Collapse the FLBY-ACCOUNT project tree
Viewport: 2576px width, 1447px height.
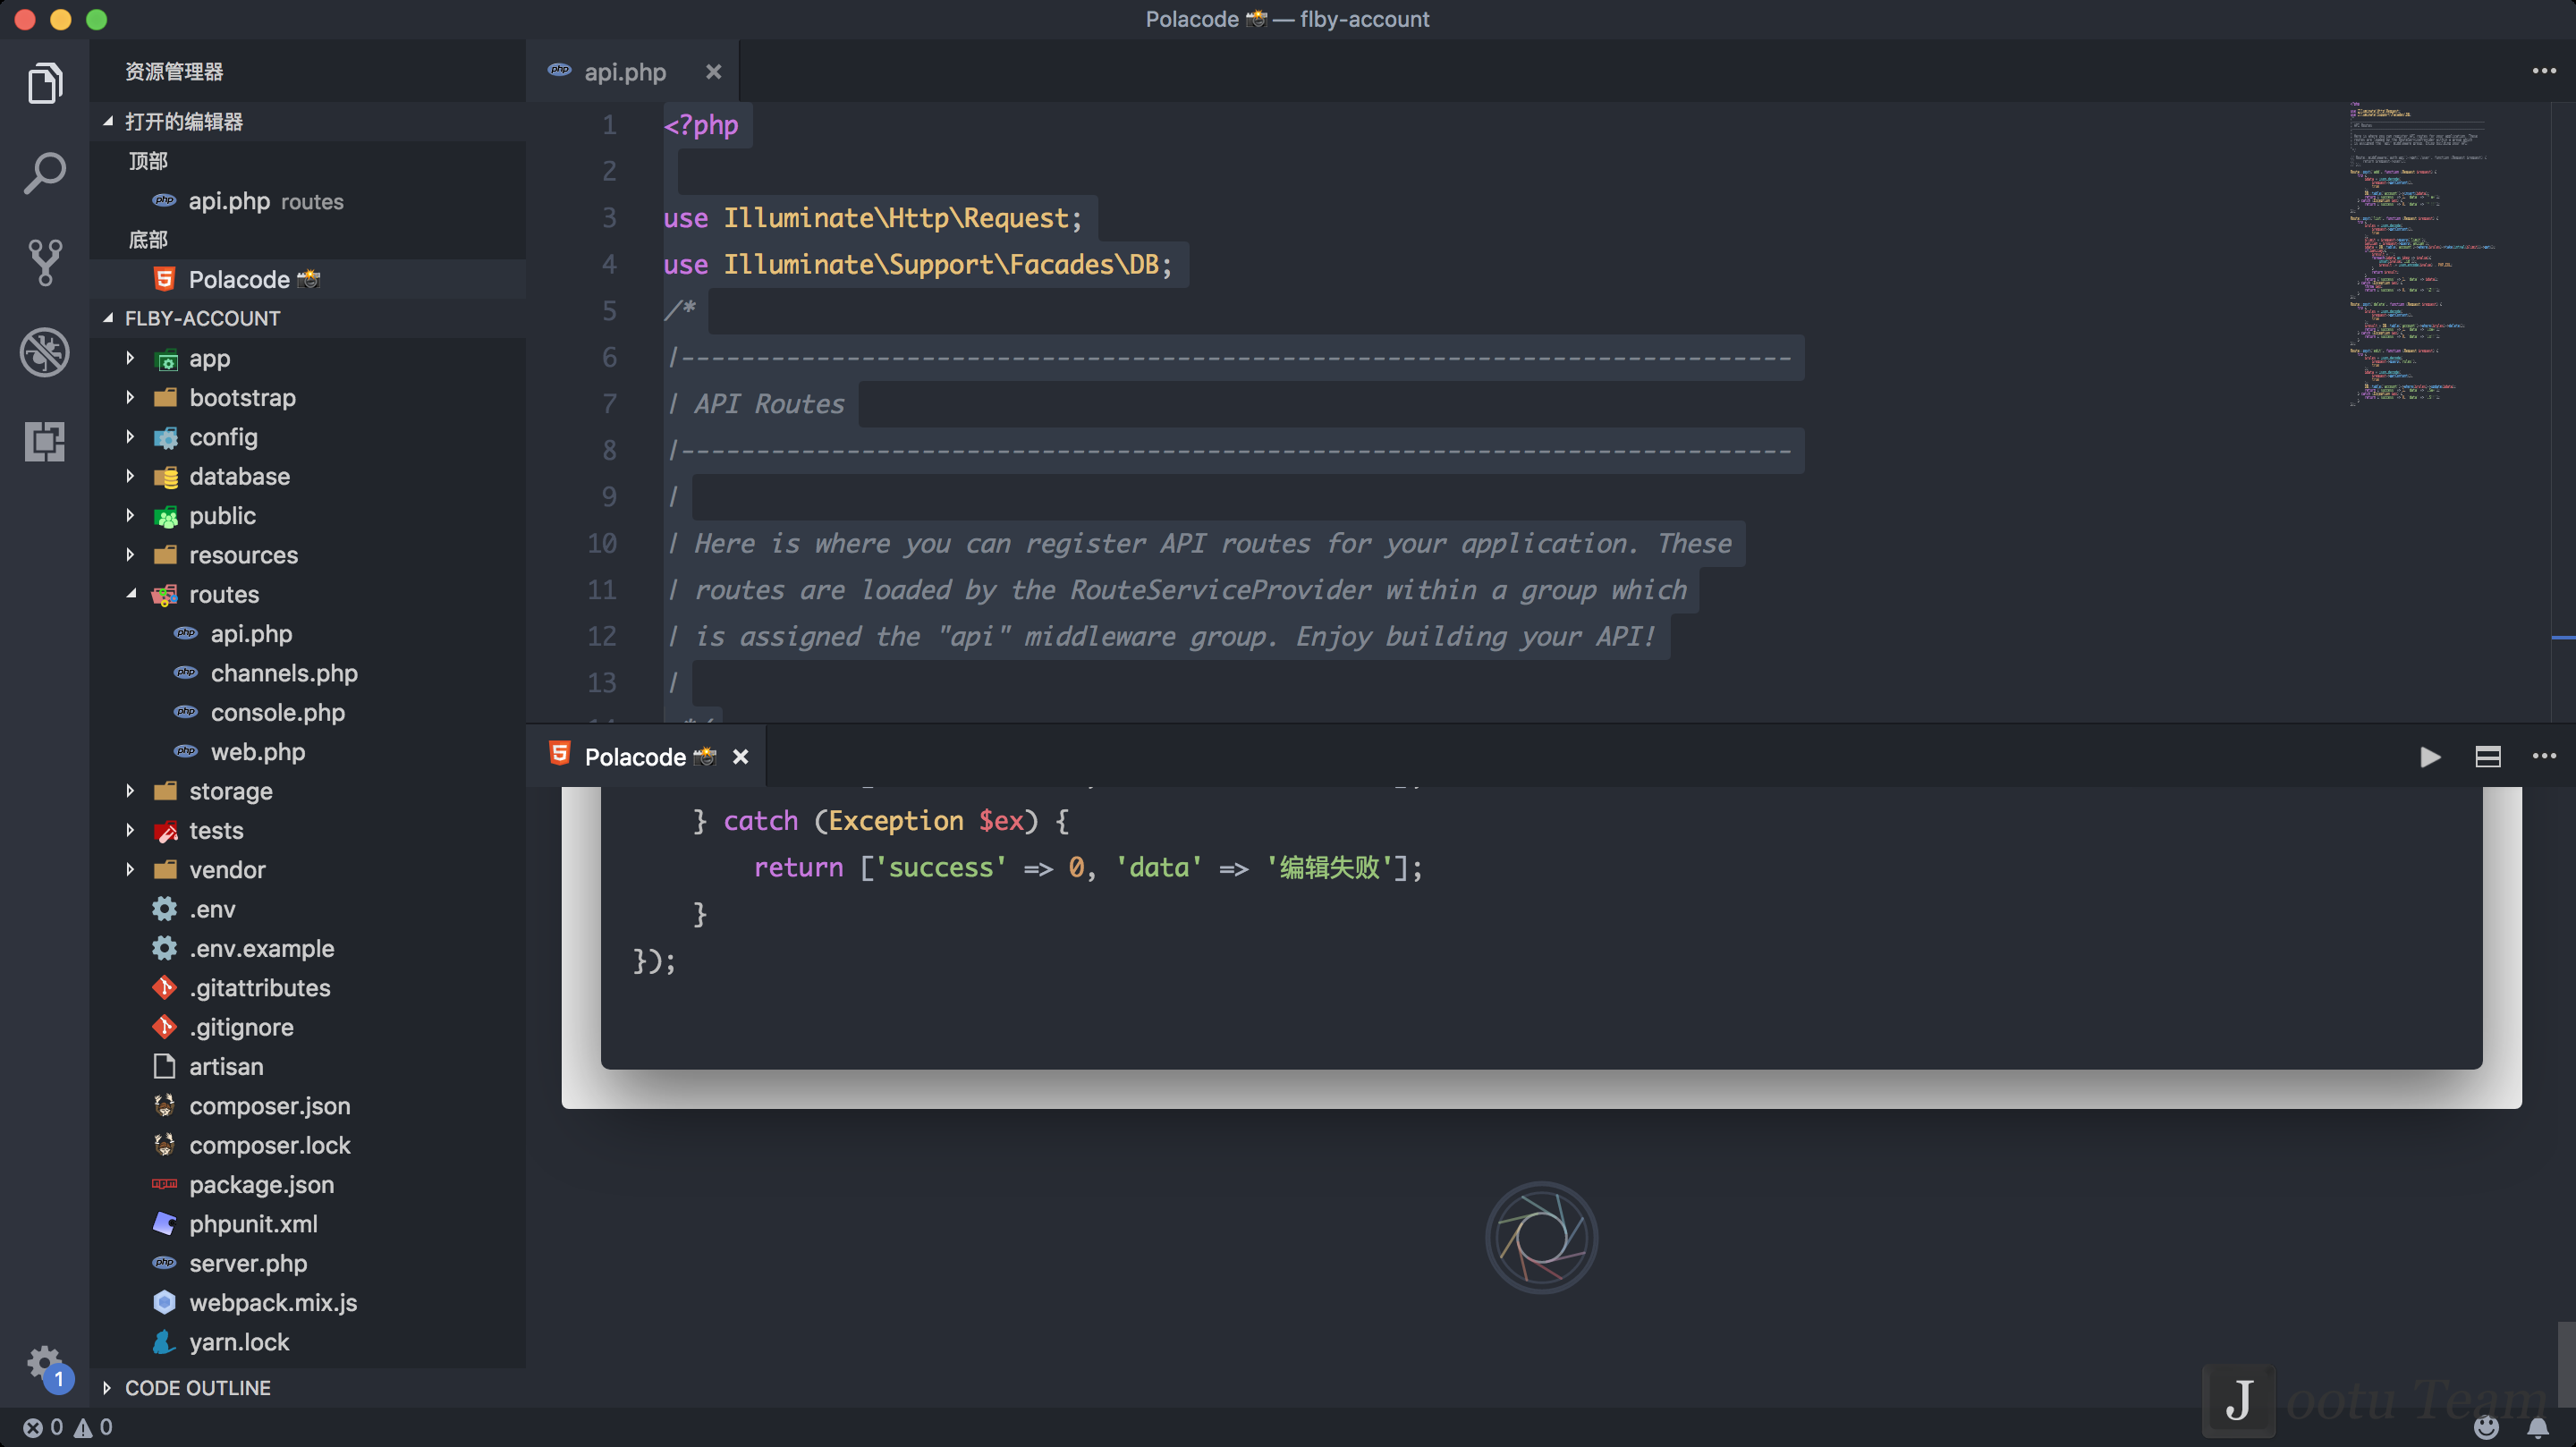tap(108, 318)
